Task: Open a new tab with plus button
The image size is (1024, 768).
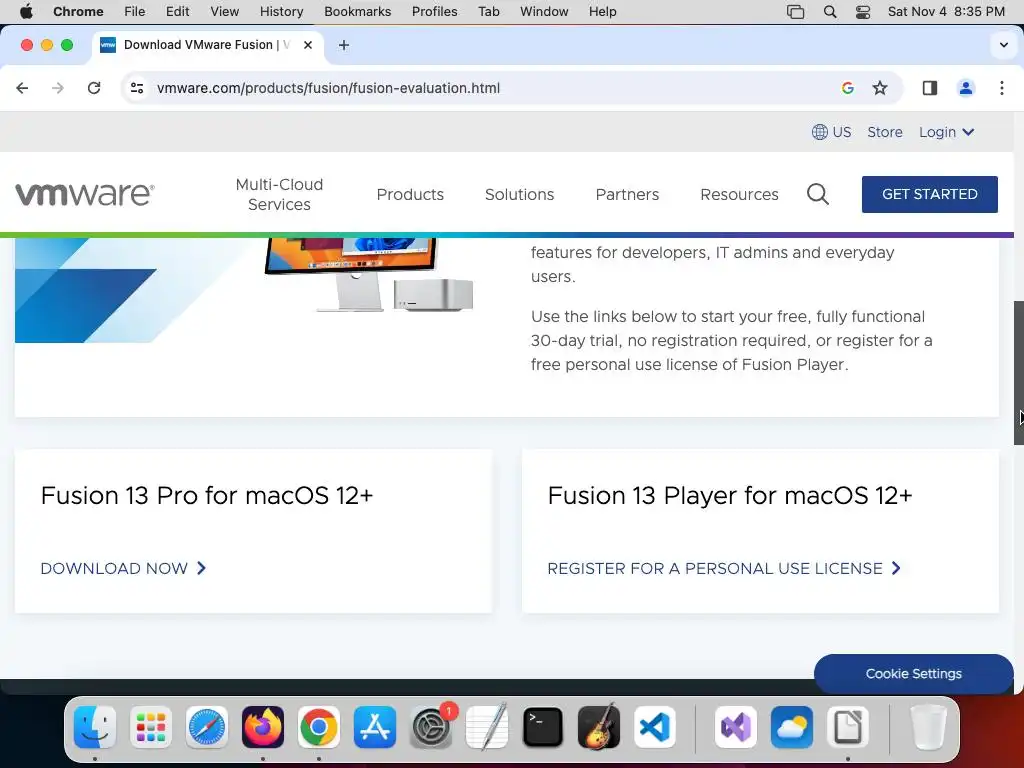Action: tap(344, 45)
